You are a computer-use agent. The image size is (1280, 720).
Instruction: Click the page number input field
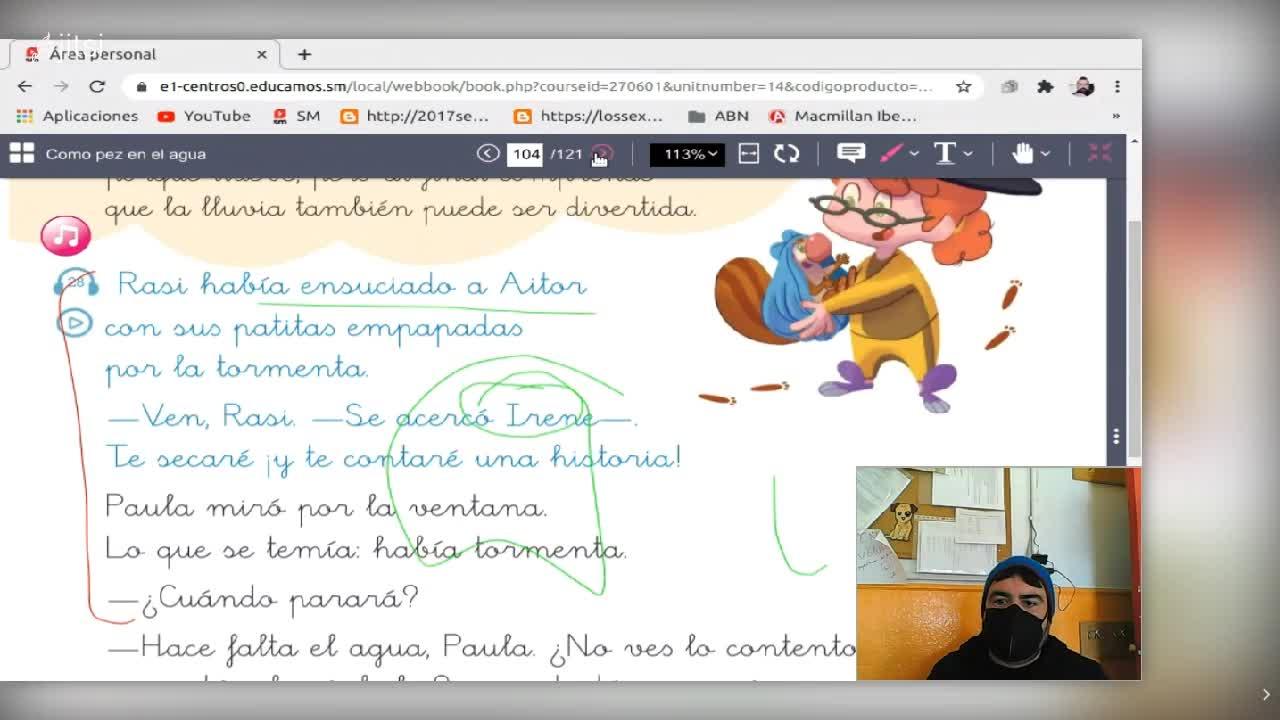point(525,154)
